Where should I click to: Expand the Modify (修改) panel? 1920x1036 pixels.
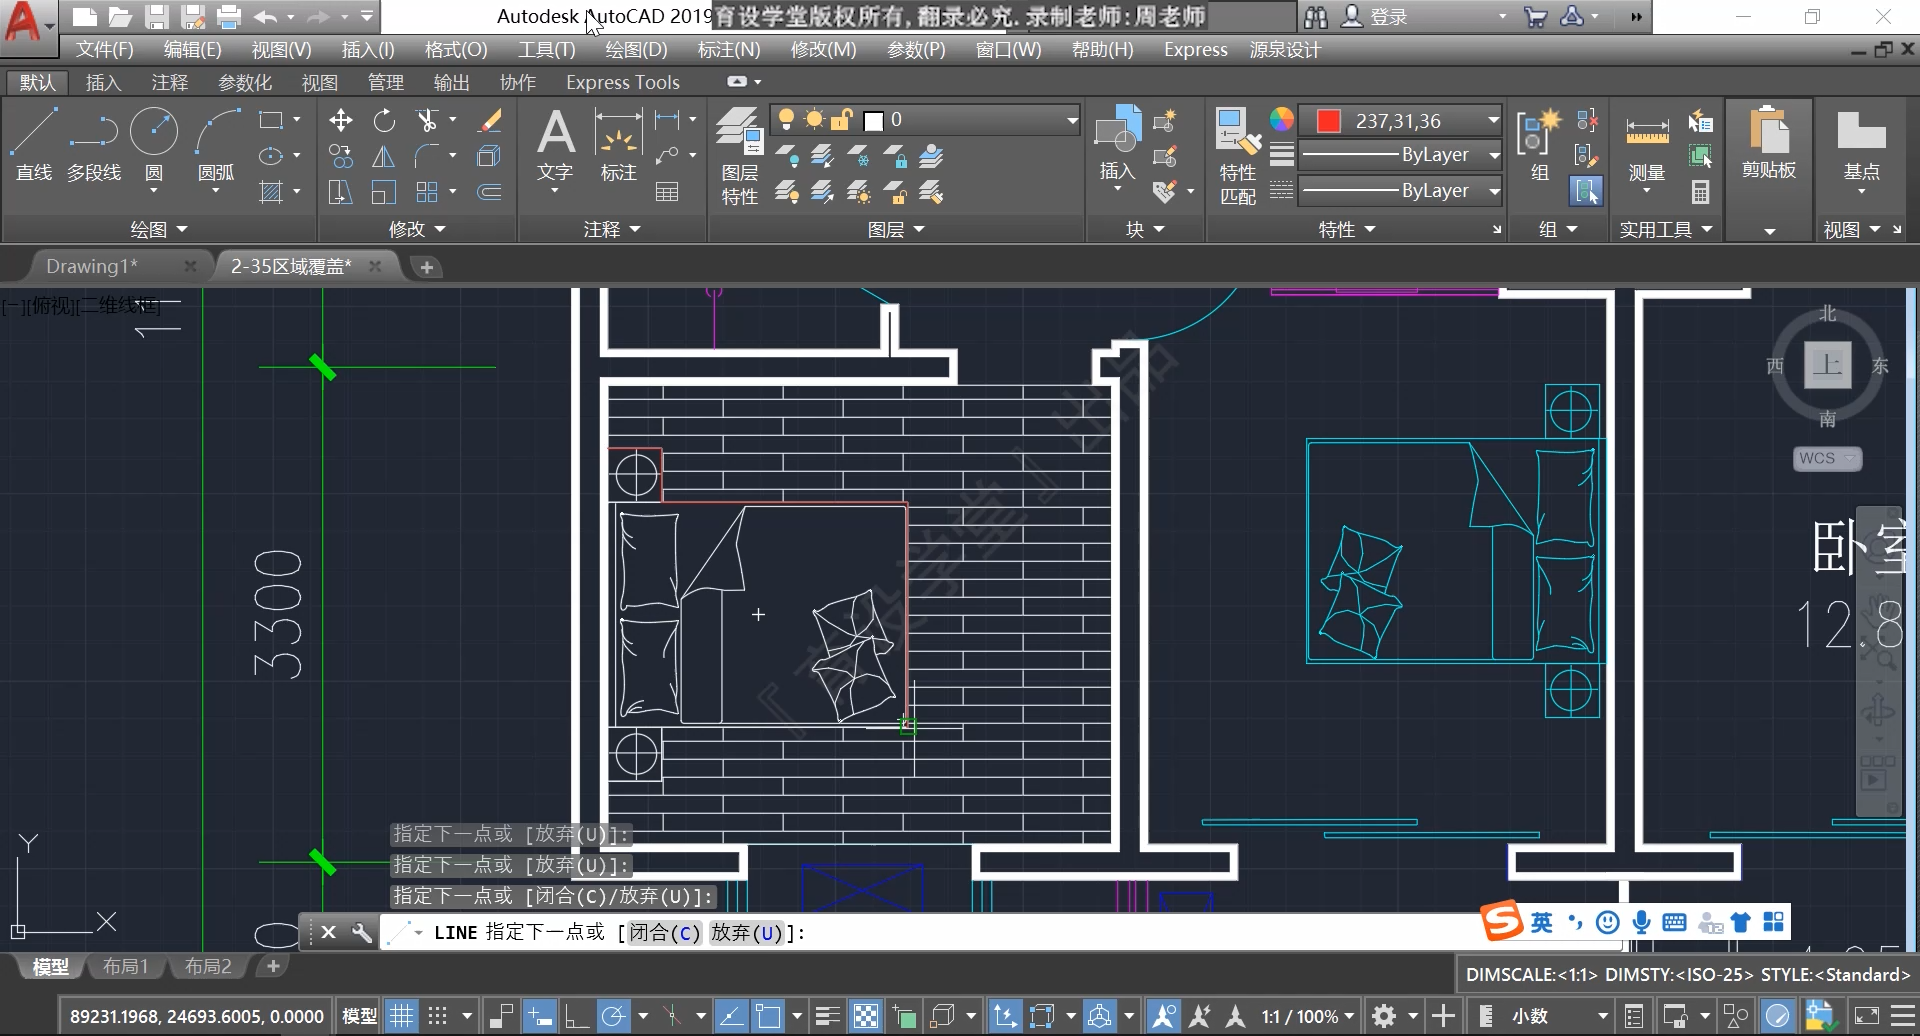(x=417, y=229)
